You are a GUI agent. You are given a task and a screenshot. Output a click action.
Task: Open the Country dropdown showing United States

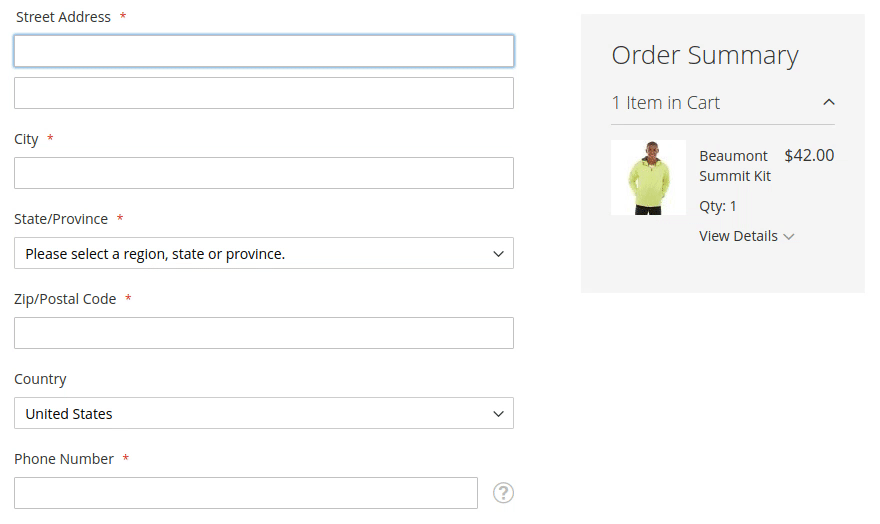[264, 414]
